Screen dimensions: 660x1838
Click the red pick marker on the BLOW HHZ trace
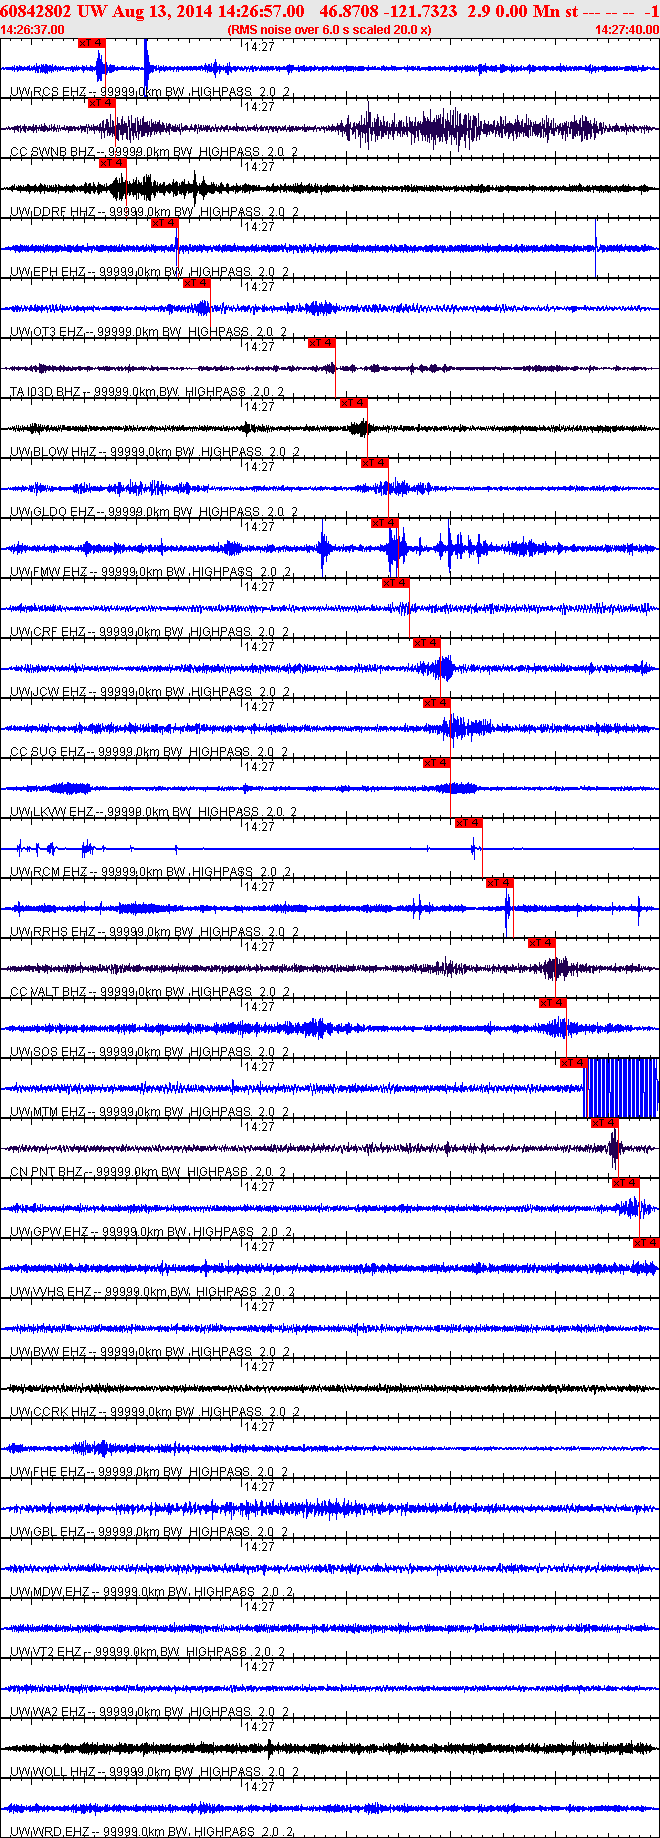click(354, 403)
